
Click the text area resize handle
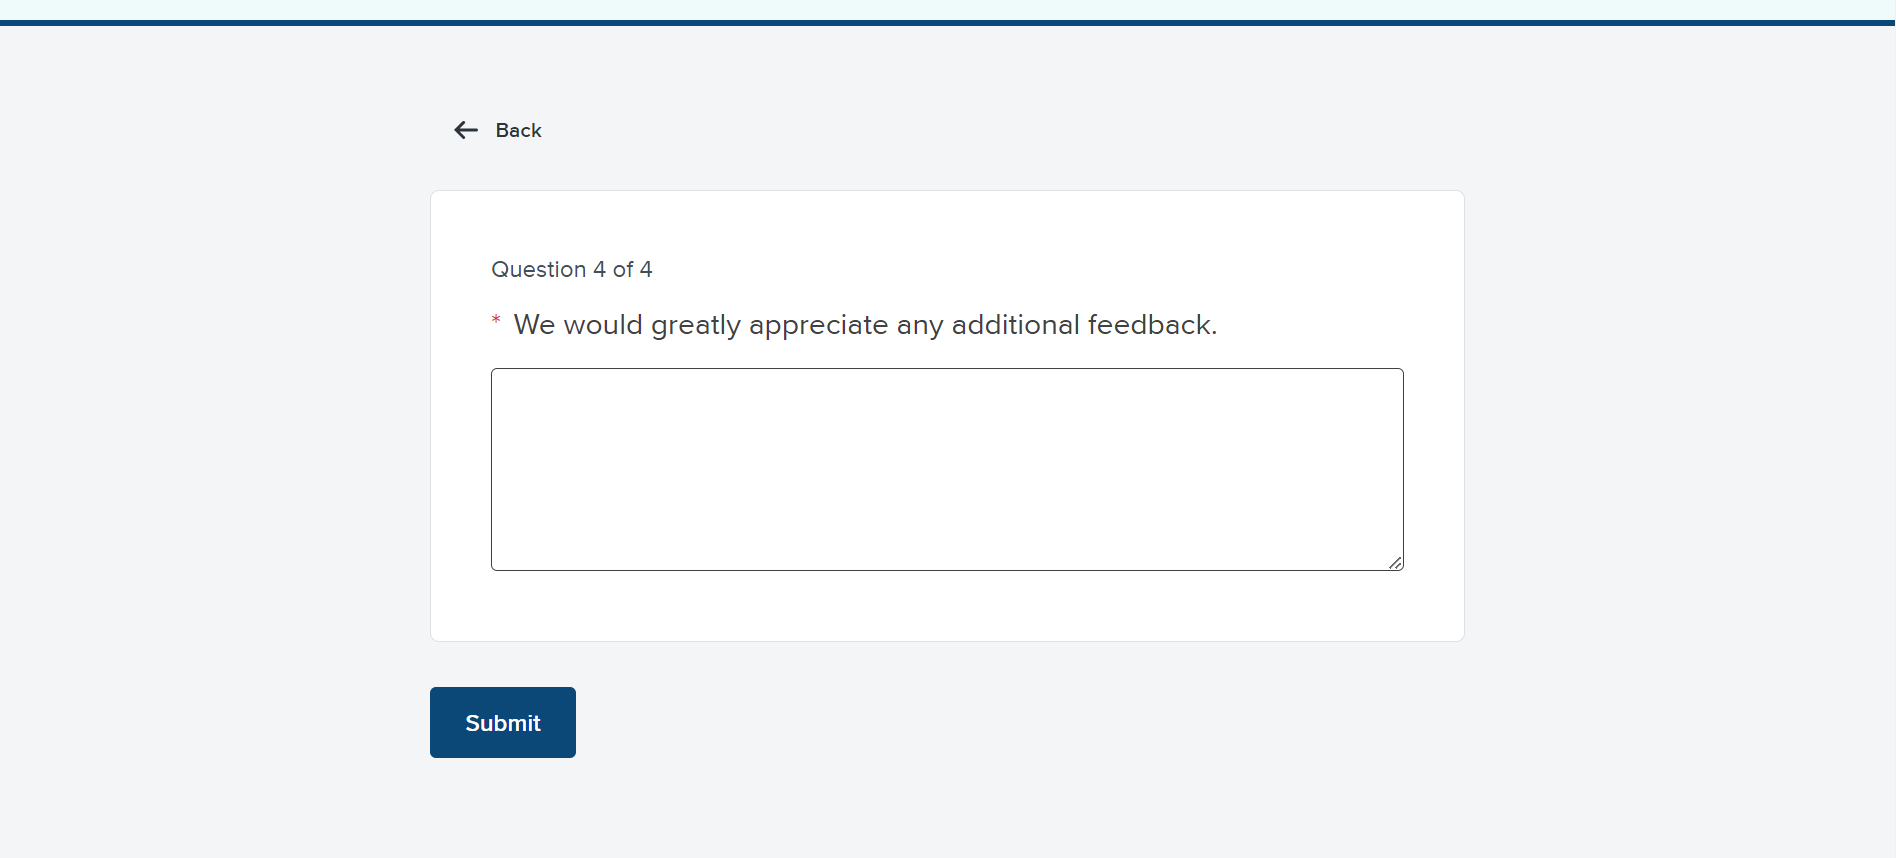click(1395, 563)
